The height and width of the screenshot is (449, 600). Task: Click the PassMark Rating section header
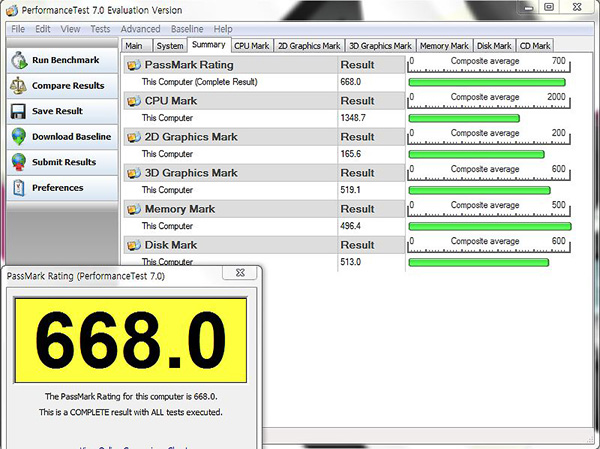point(264,65)
